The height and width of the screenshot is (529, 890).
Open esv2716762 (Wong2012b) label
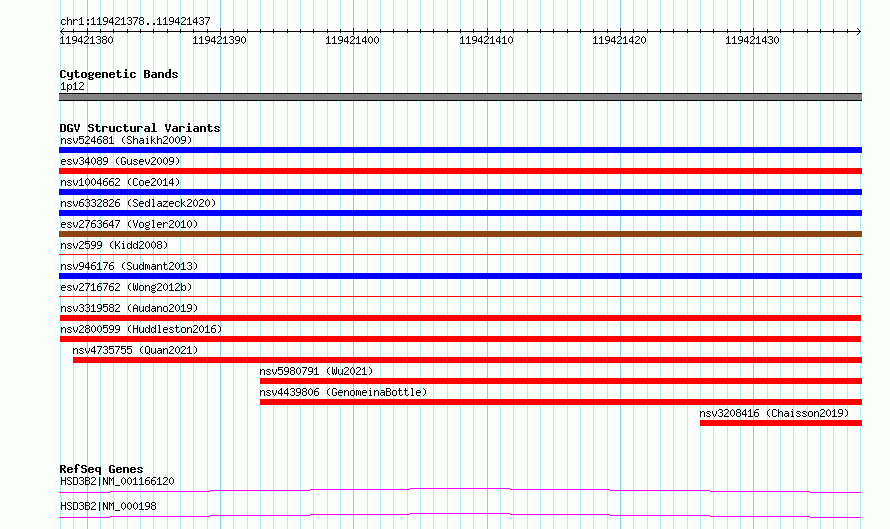[x=126, y=287]
